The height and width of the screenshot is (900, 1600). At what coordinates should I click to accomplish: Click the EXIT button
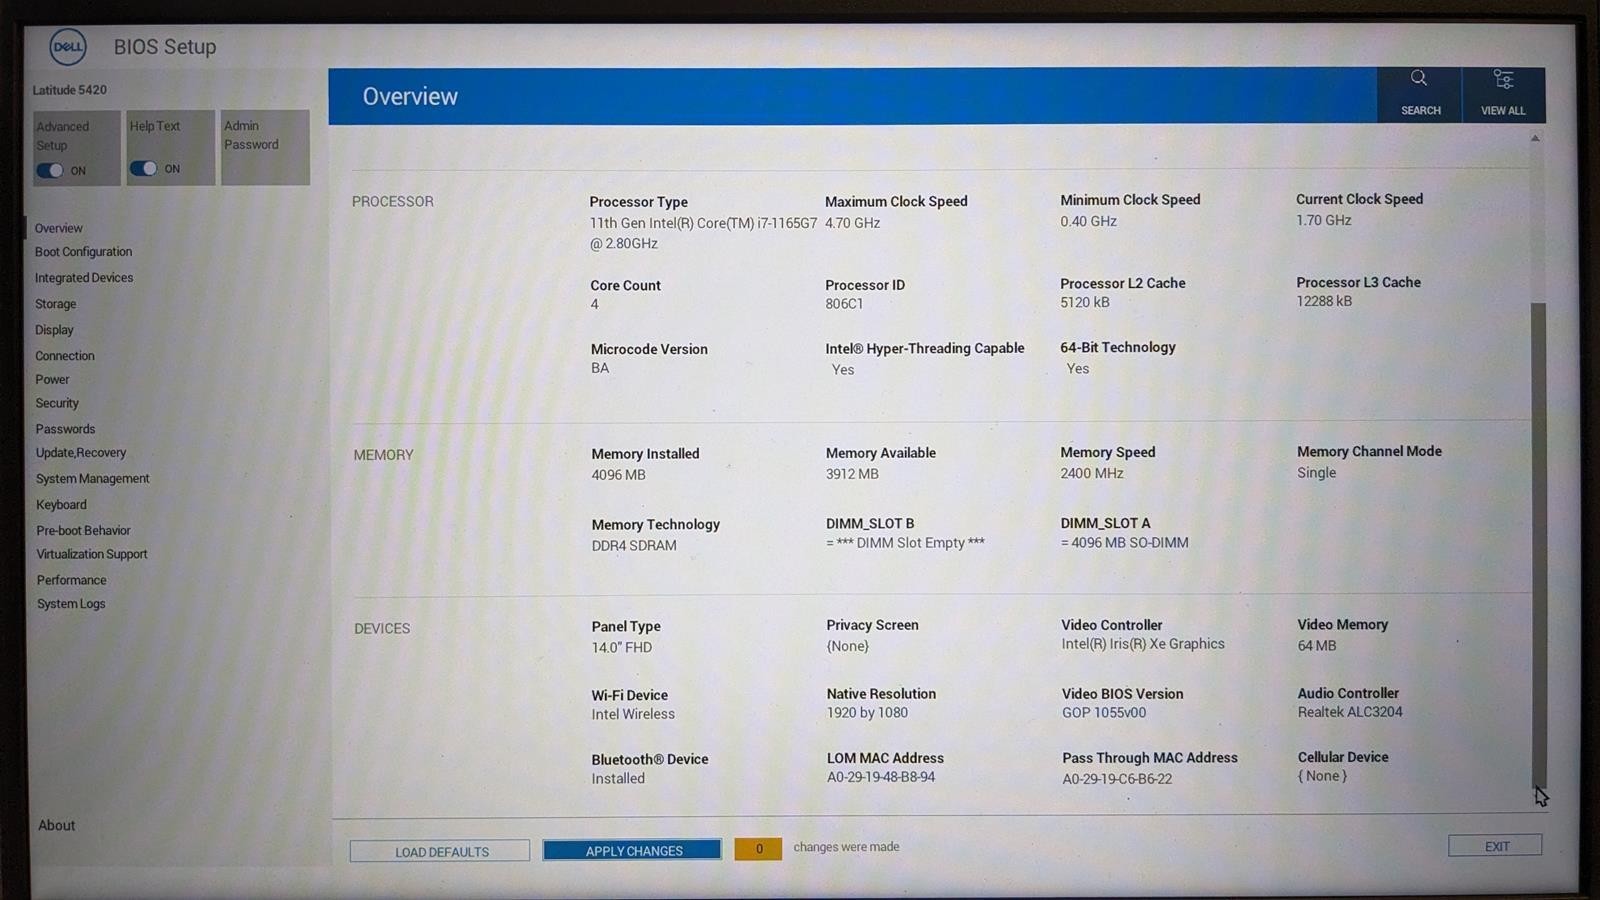click(x=1495, y=846)
